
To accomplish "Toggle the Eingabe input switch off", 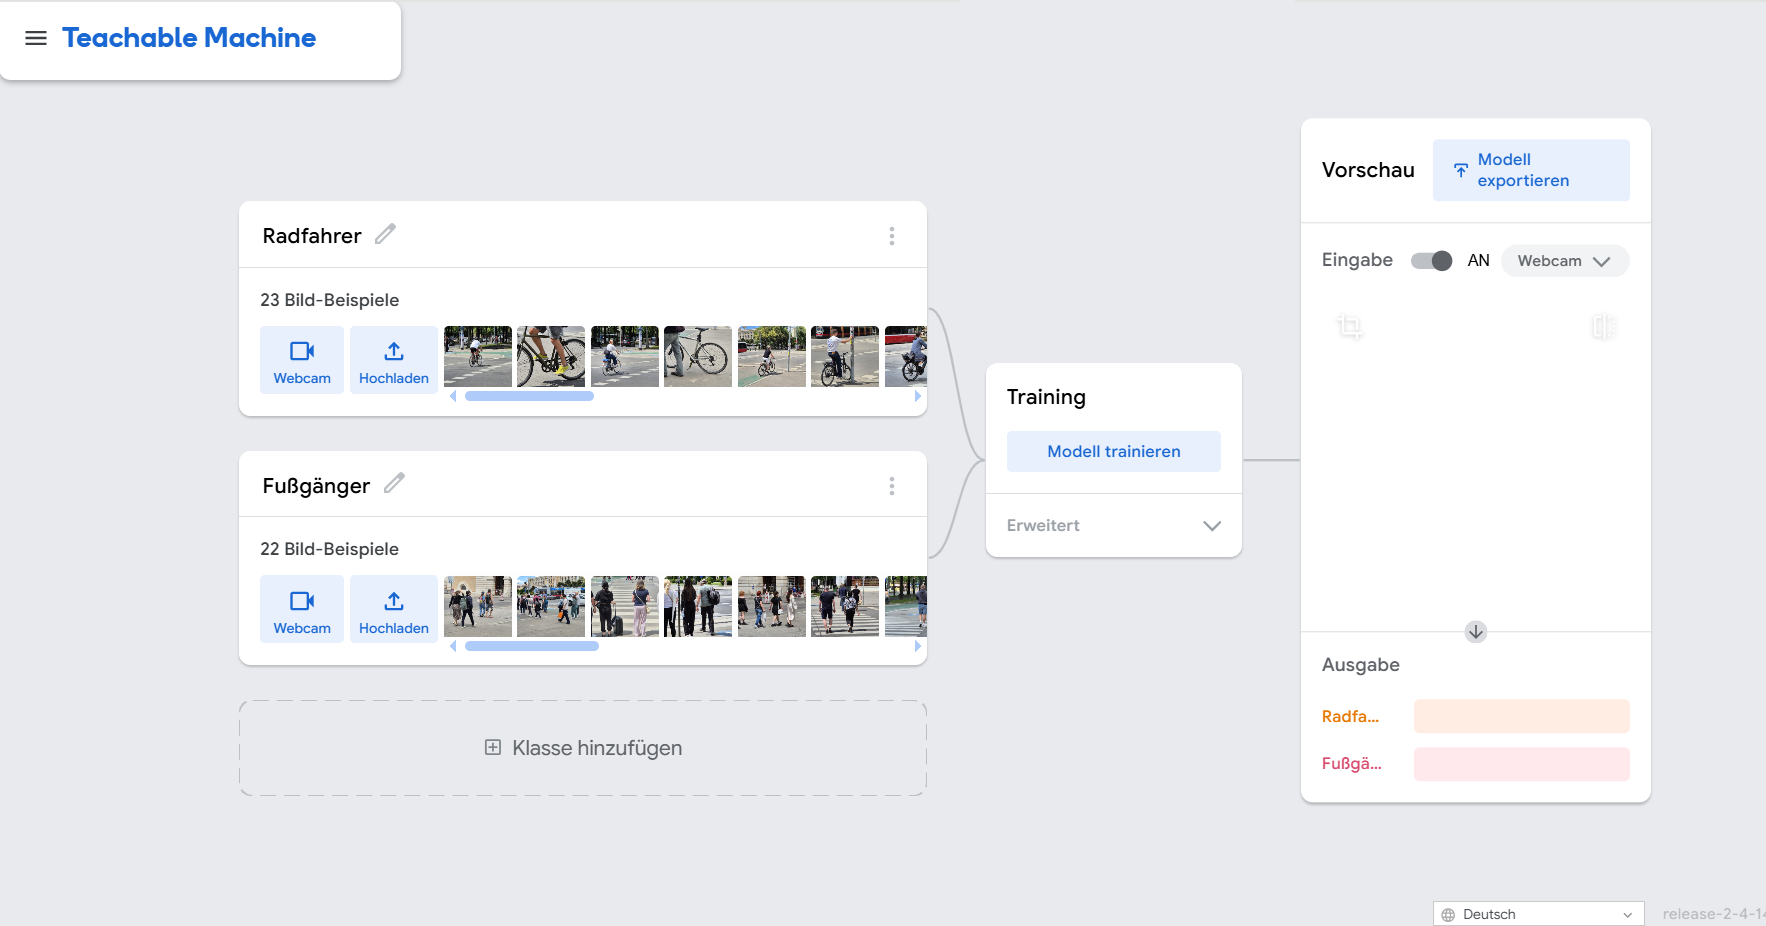I will [1431, 261].
